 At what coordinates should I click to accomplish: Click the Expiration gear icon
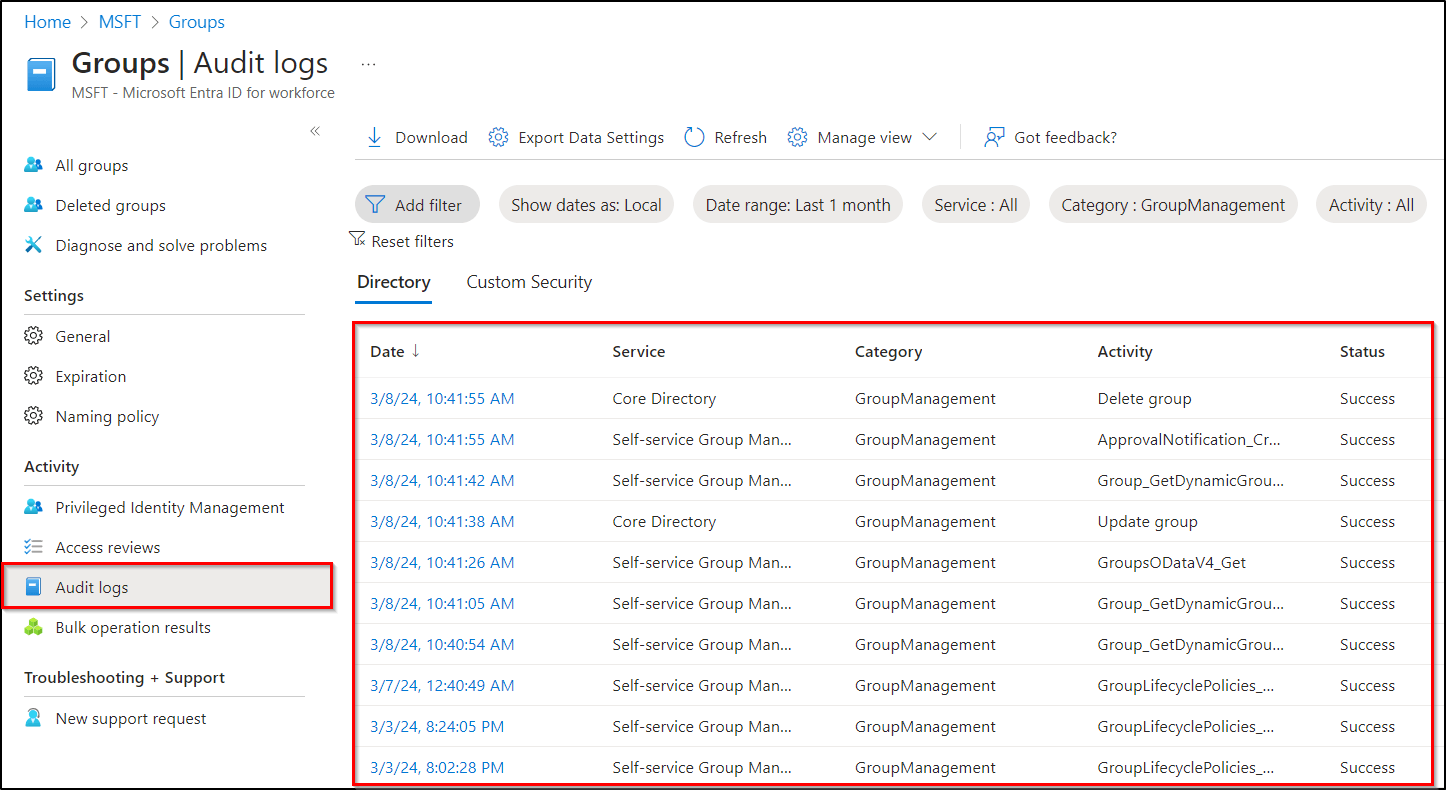pos(34,376)
